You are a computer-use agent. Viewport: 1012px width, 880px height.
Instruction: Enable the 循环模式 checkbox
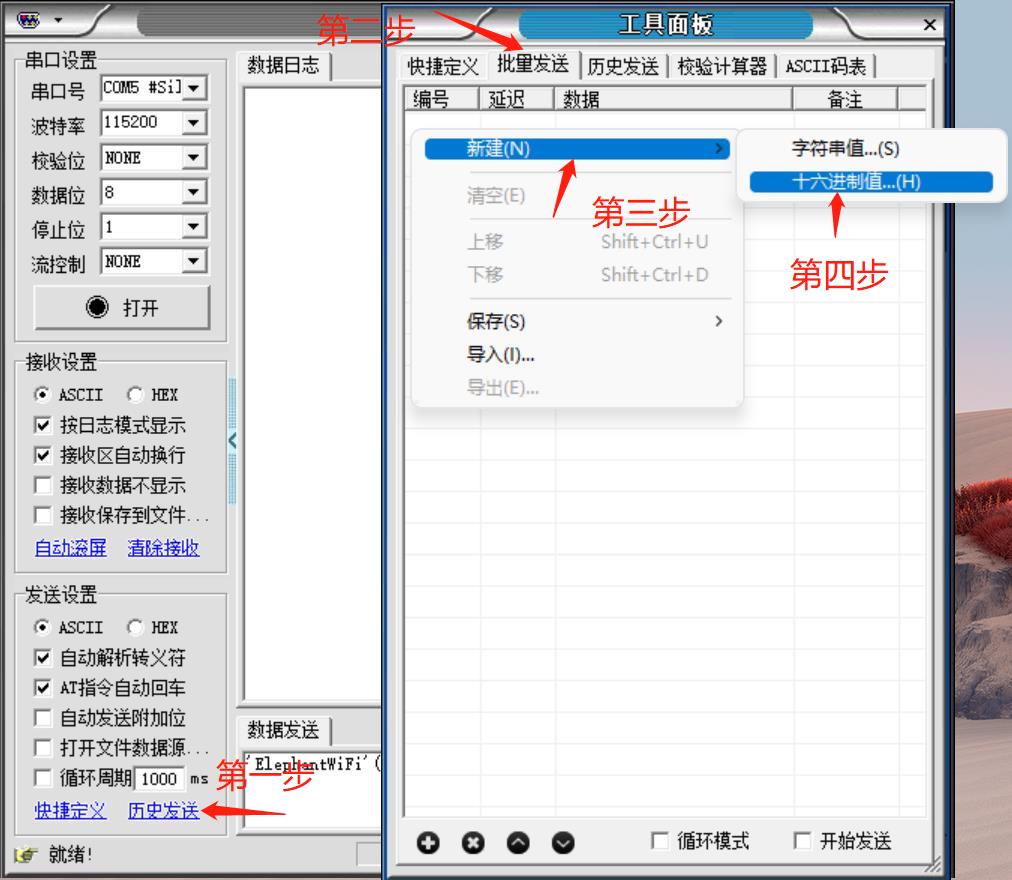pos(660,841)
